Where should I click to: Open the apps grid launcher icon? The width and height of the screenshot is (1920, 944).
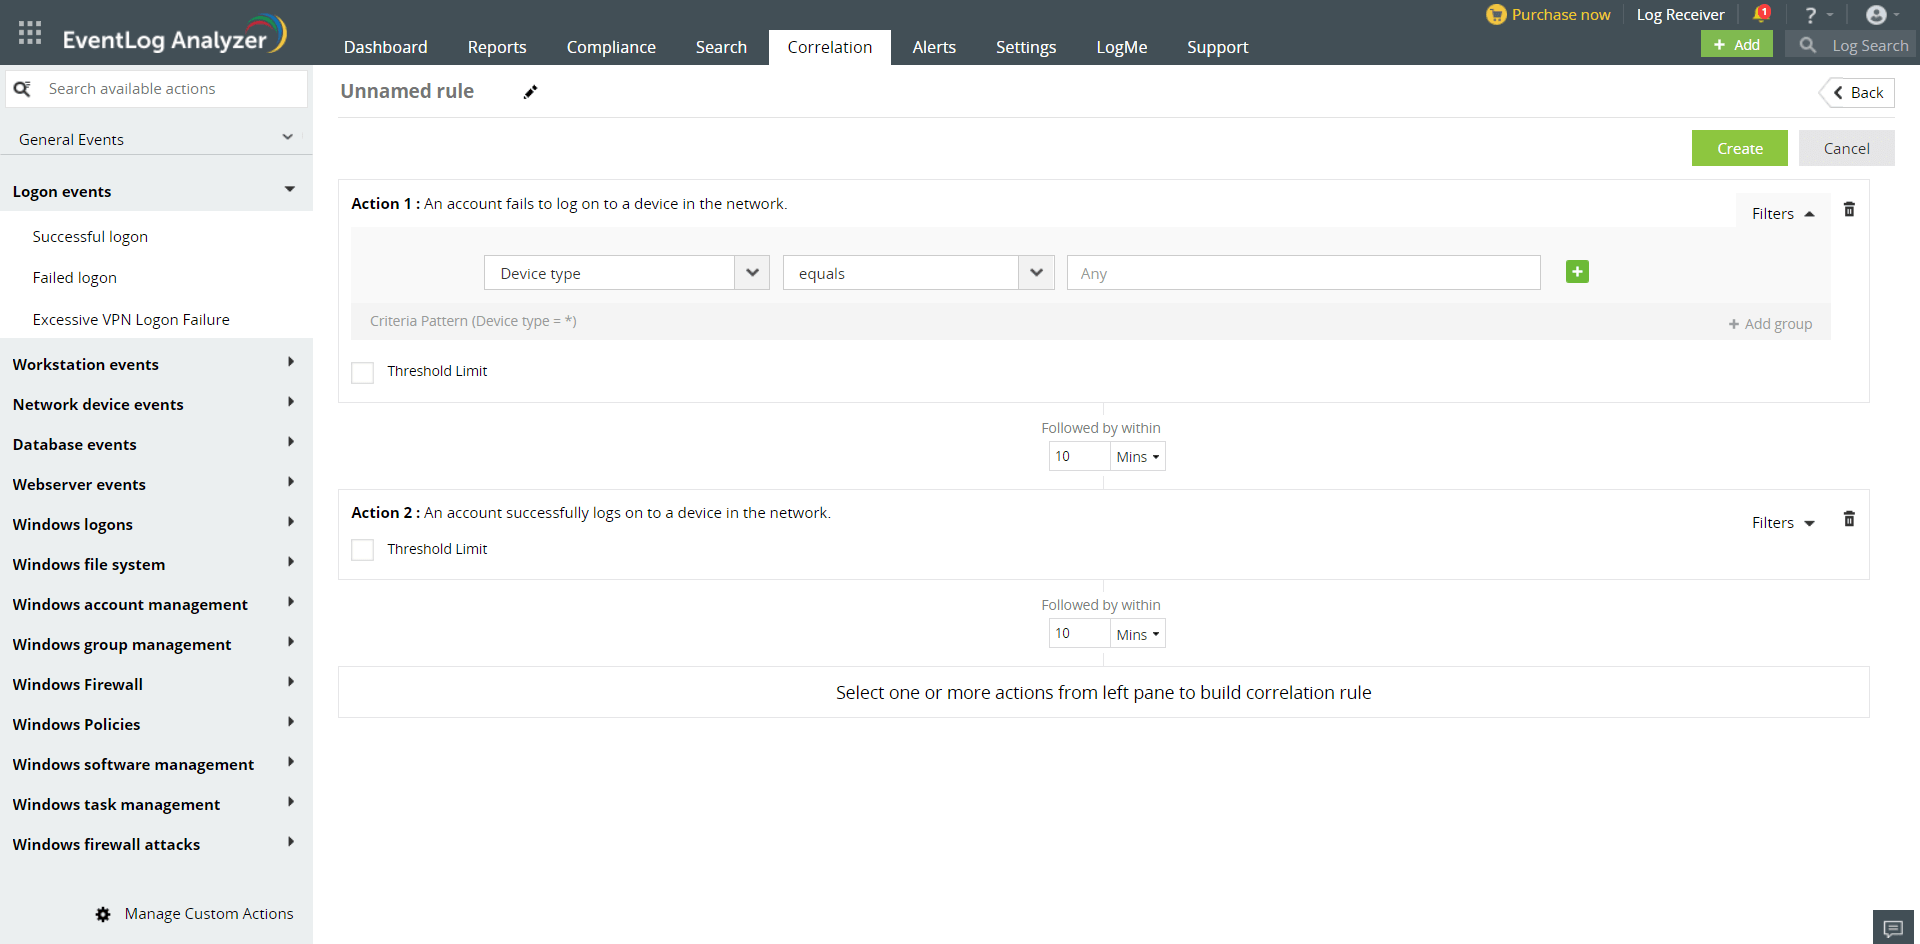(30, 33)
